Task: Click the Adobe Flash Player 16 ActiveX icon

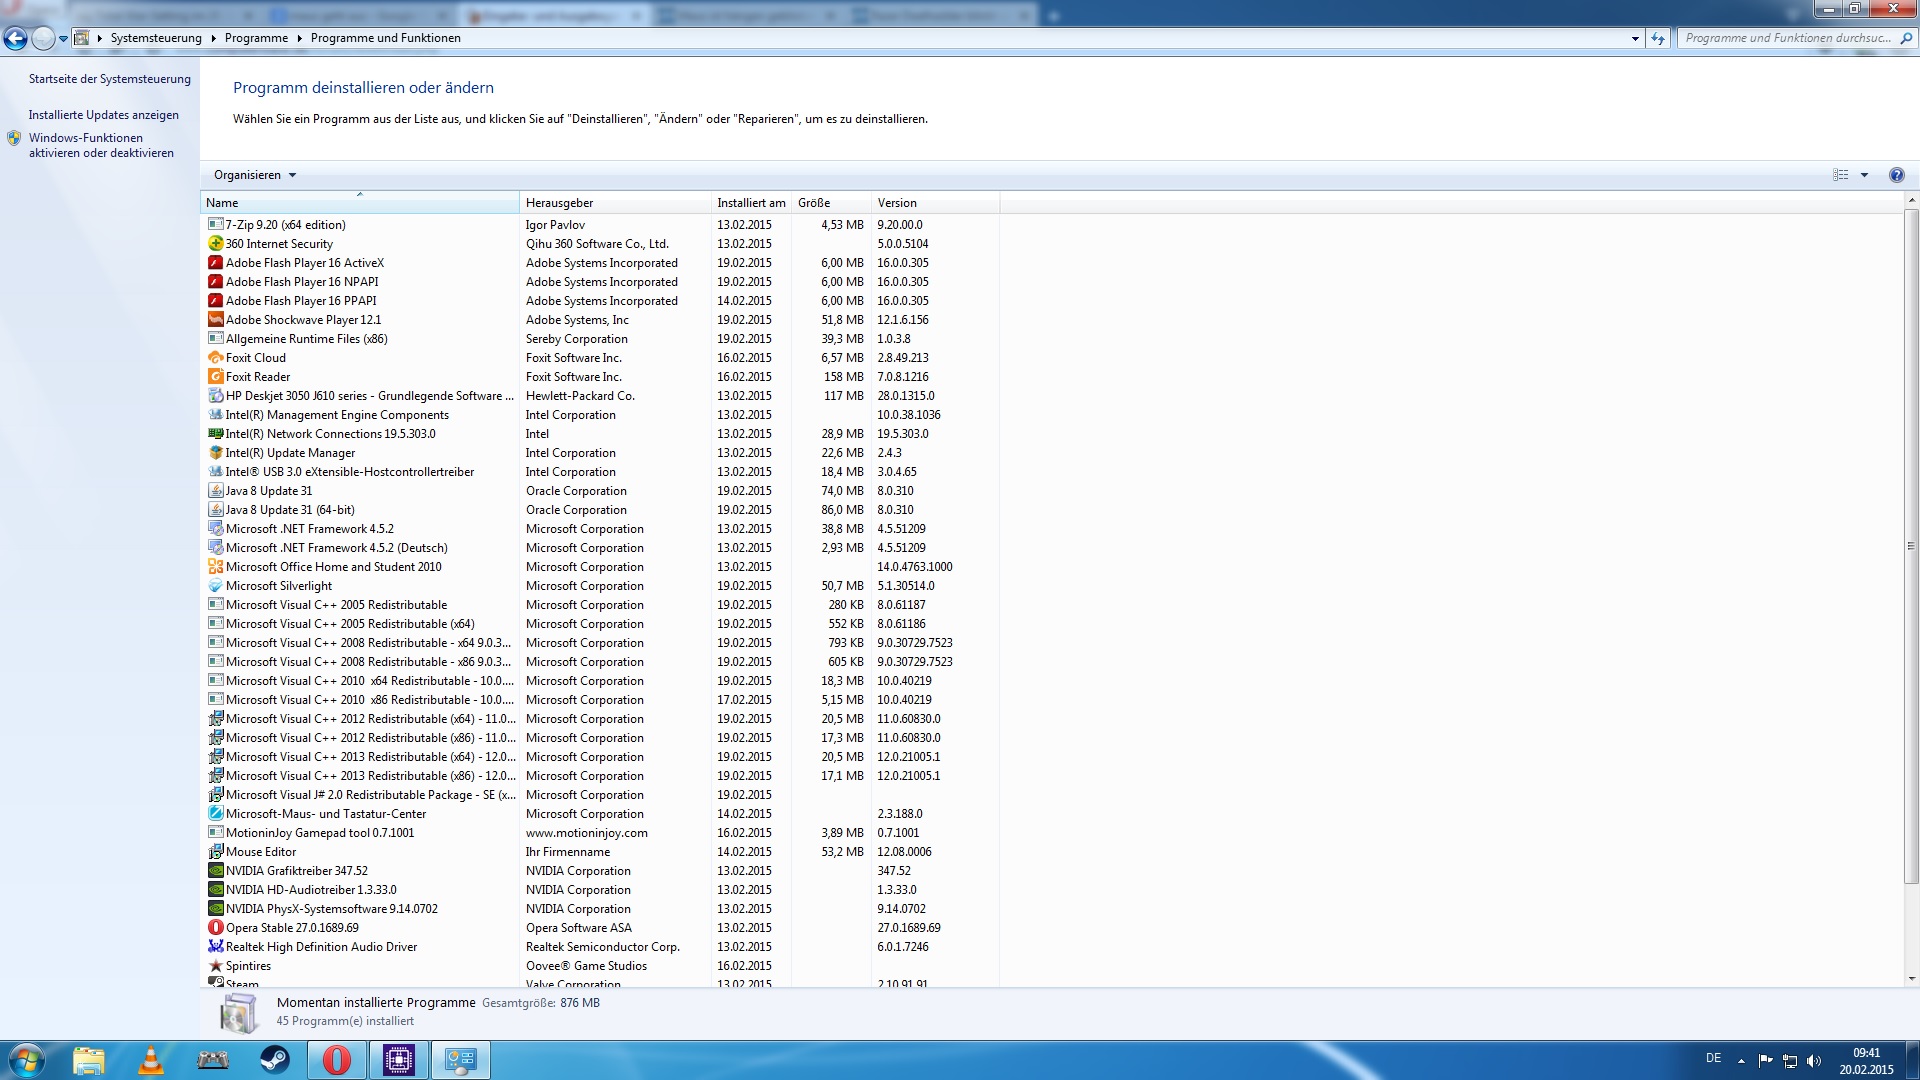Action: [x=215, y=263]
